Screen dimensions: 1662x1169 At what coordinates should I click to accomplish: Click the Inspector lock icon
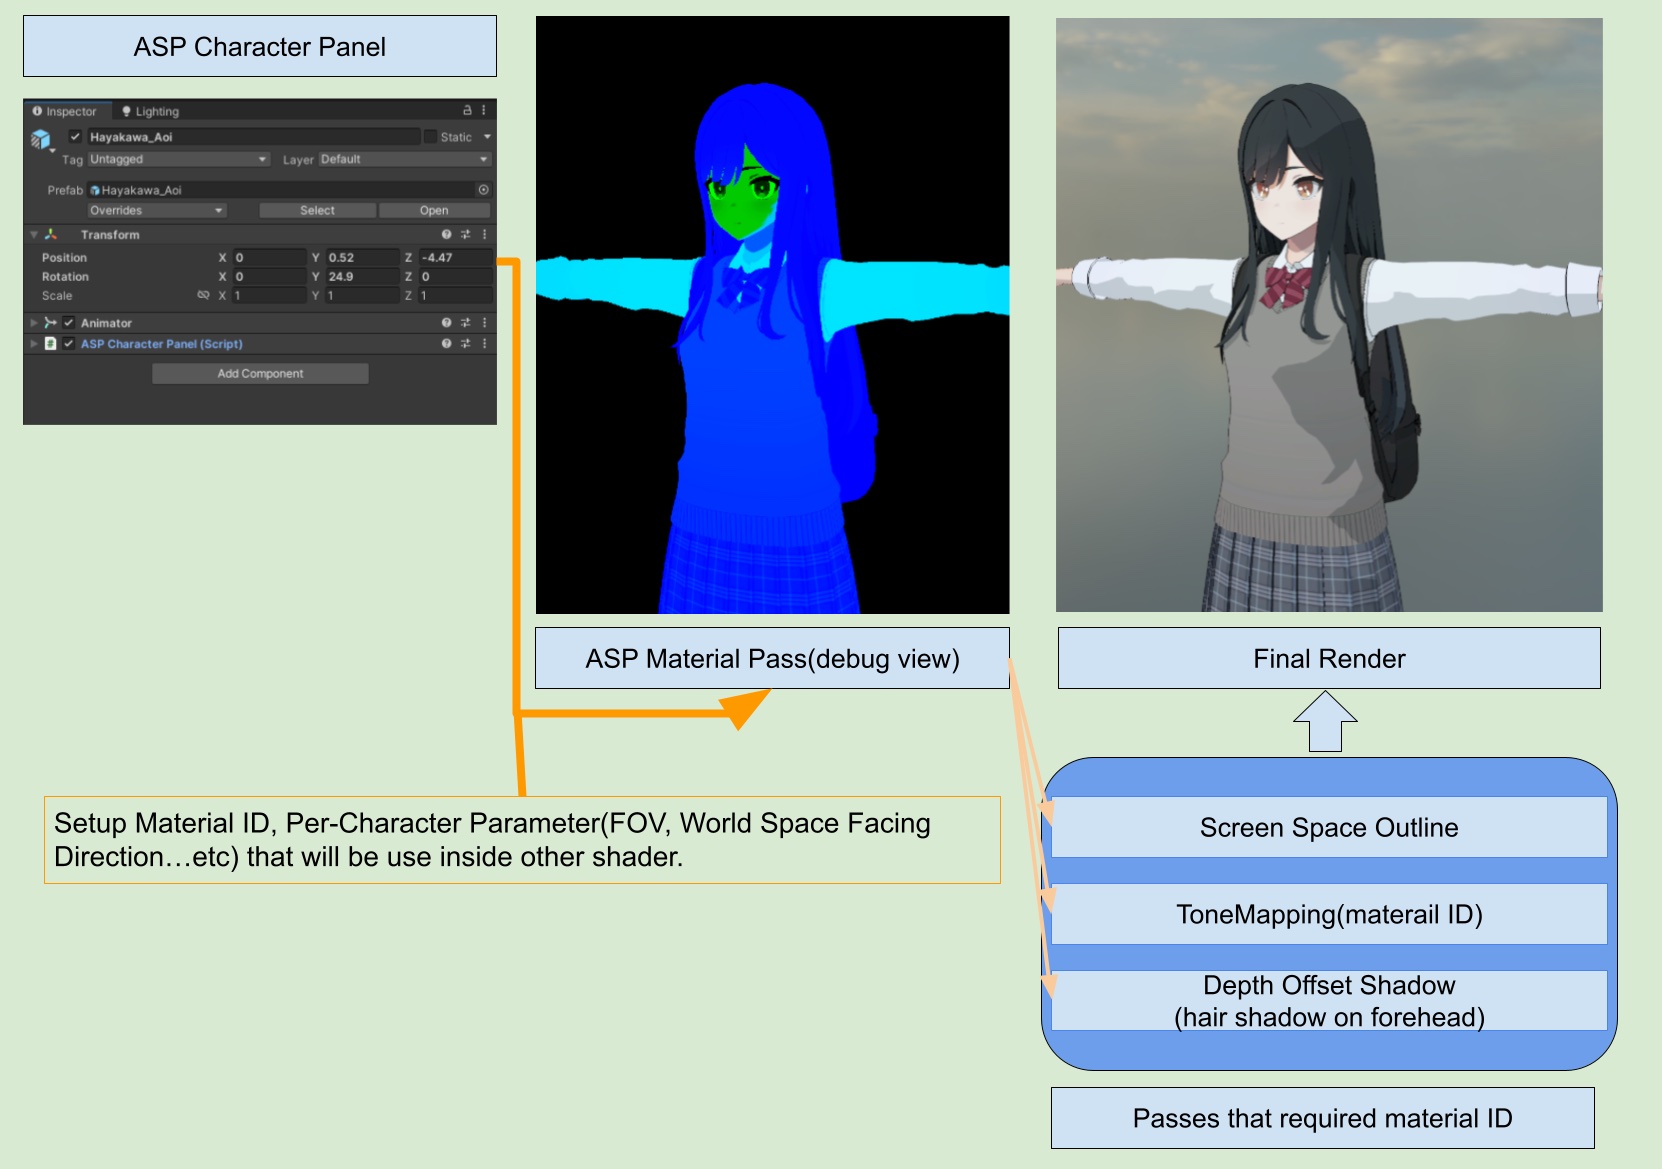(467, 110)
